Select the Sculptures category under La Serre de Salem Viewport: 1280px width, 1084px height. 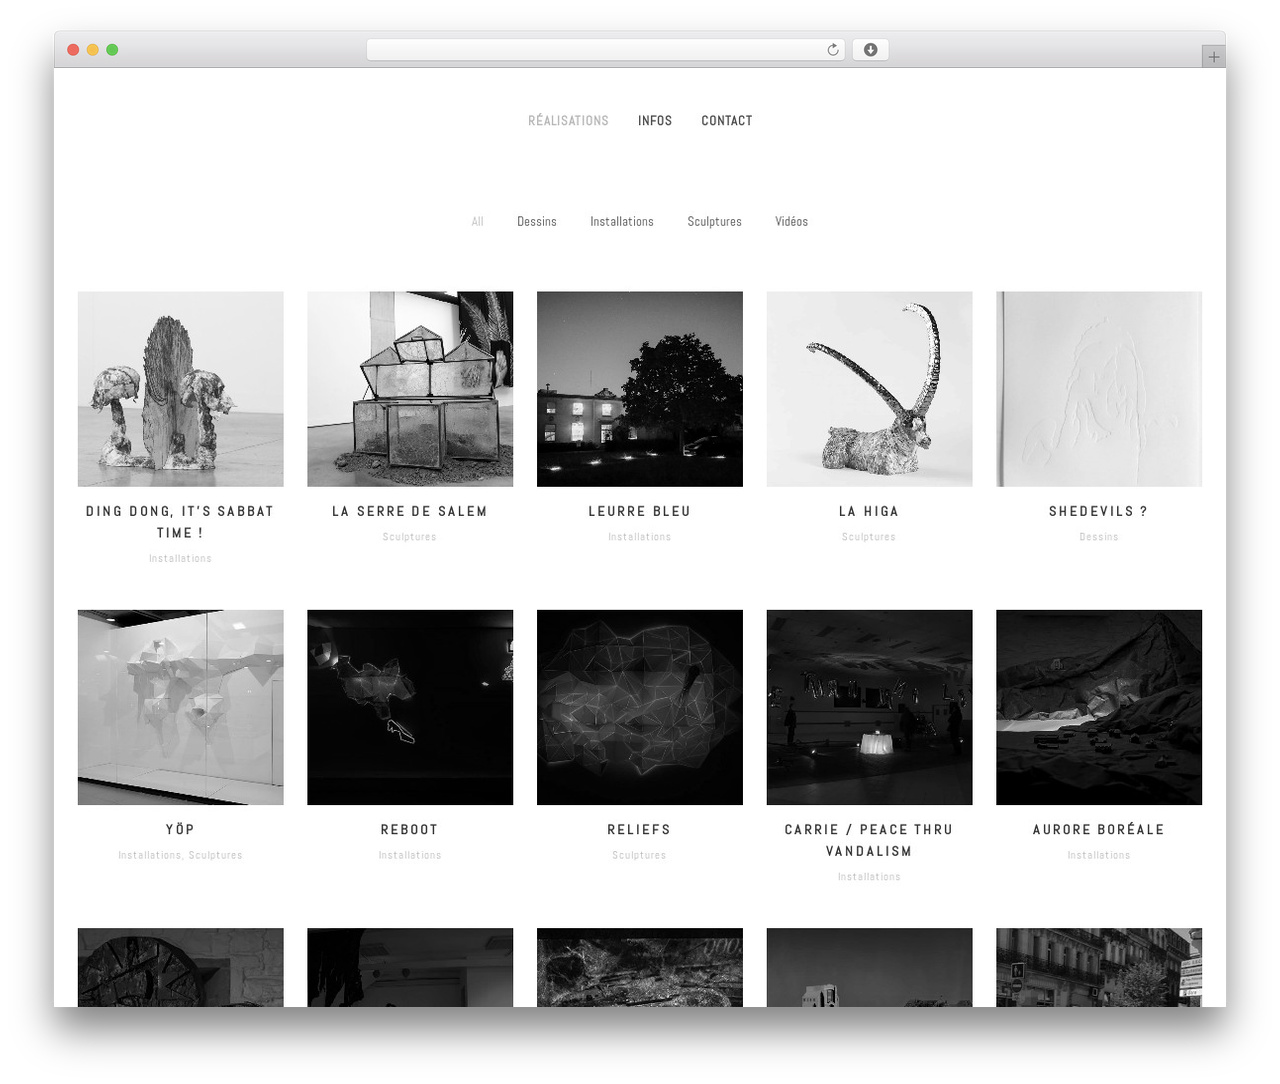tap(410, 537)
